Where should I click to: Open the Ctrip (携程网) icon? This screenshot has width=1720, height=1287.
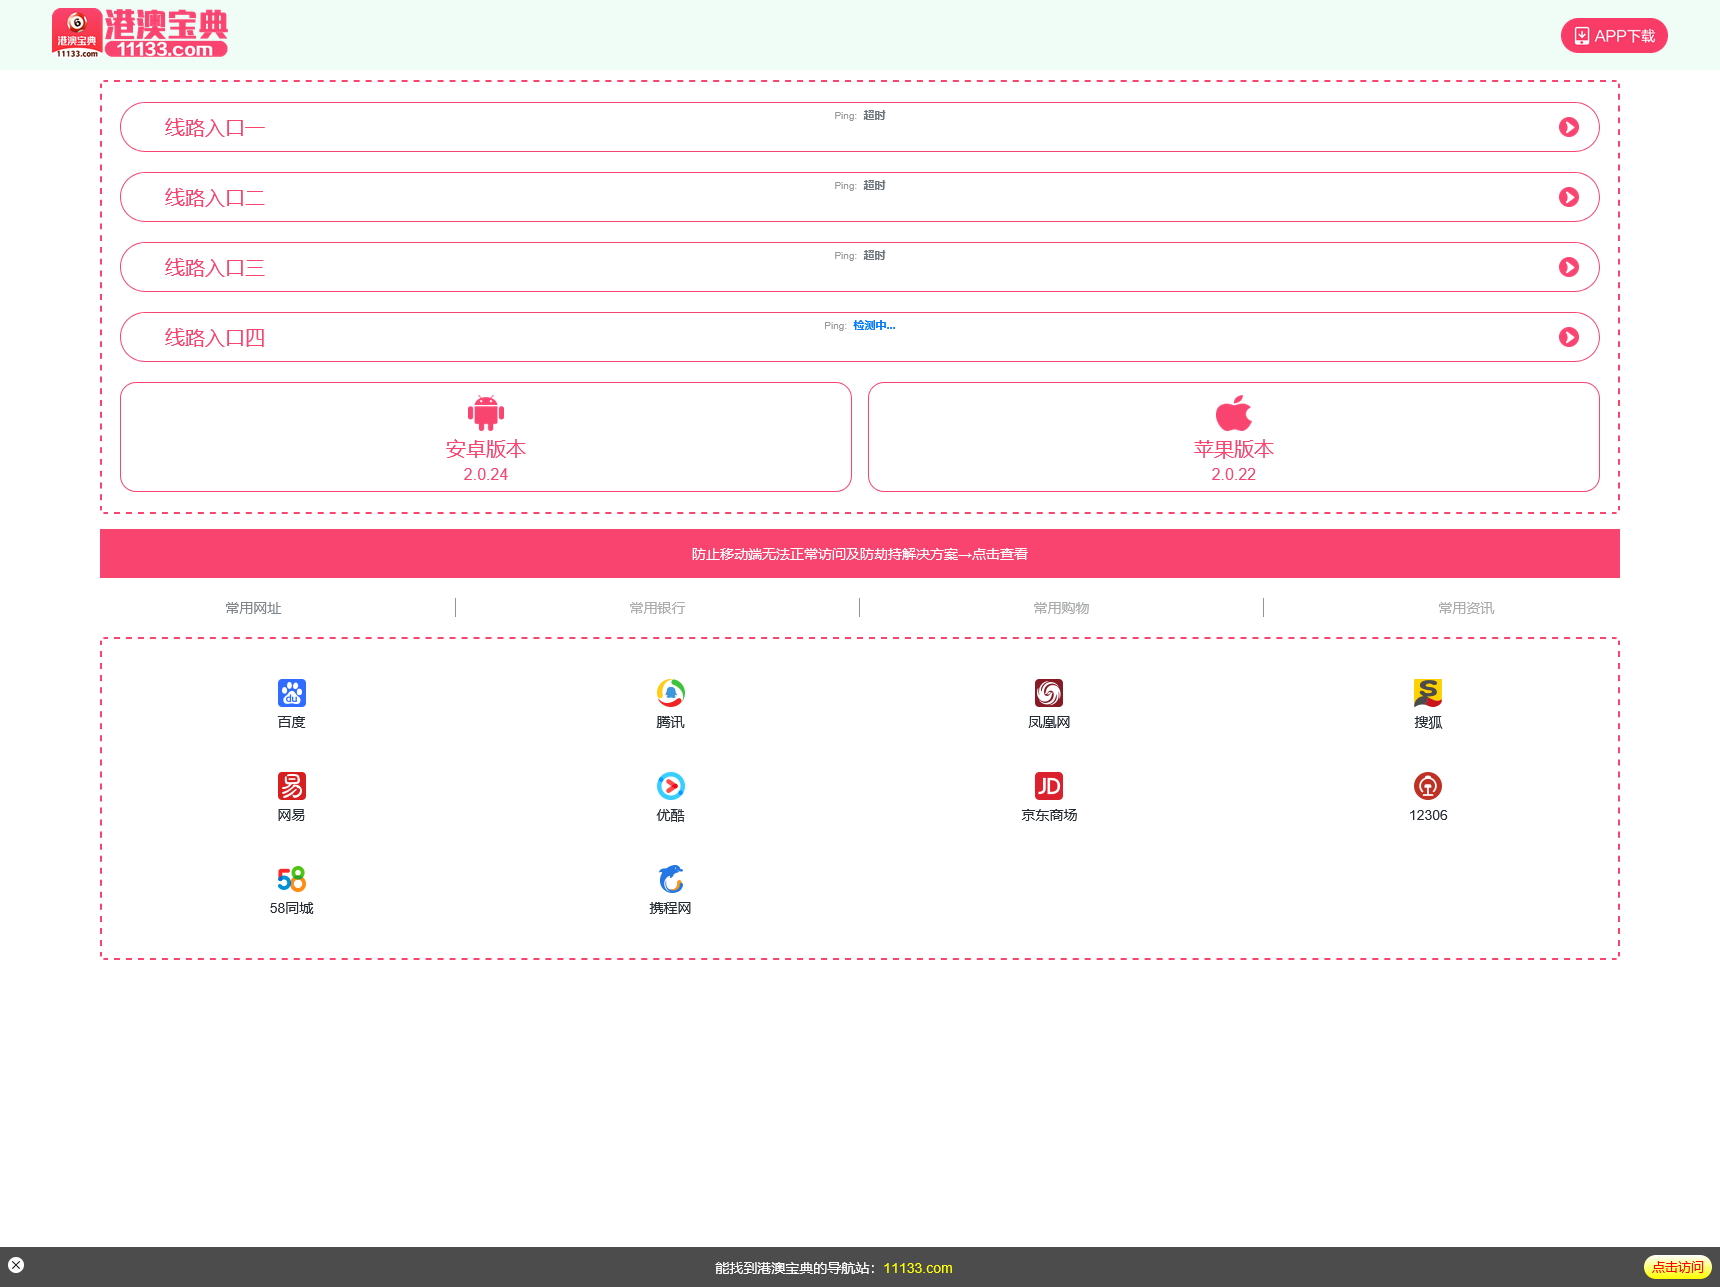[x=670, y=879]
